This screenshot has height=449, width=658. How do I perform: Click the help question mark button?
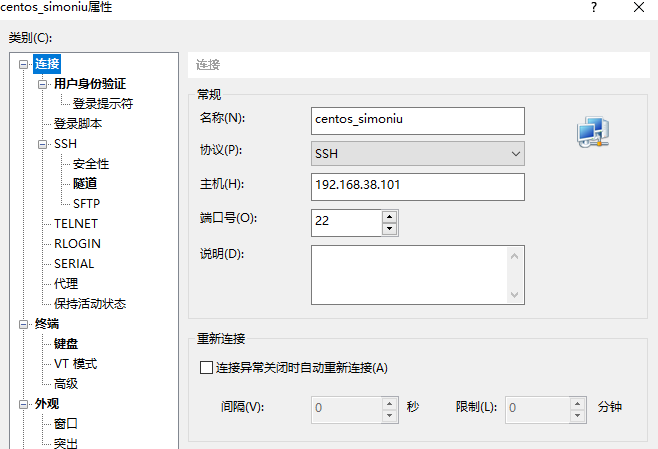594,8
